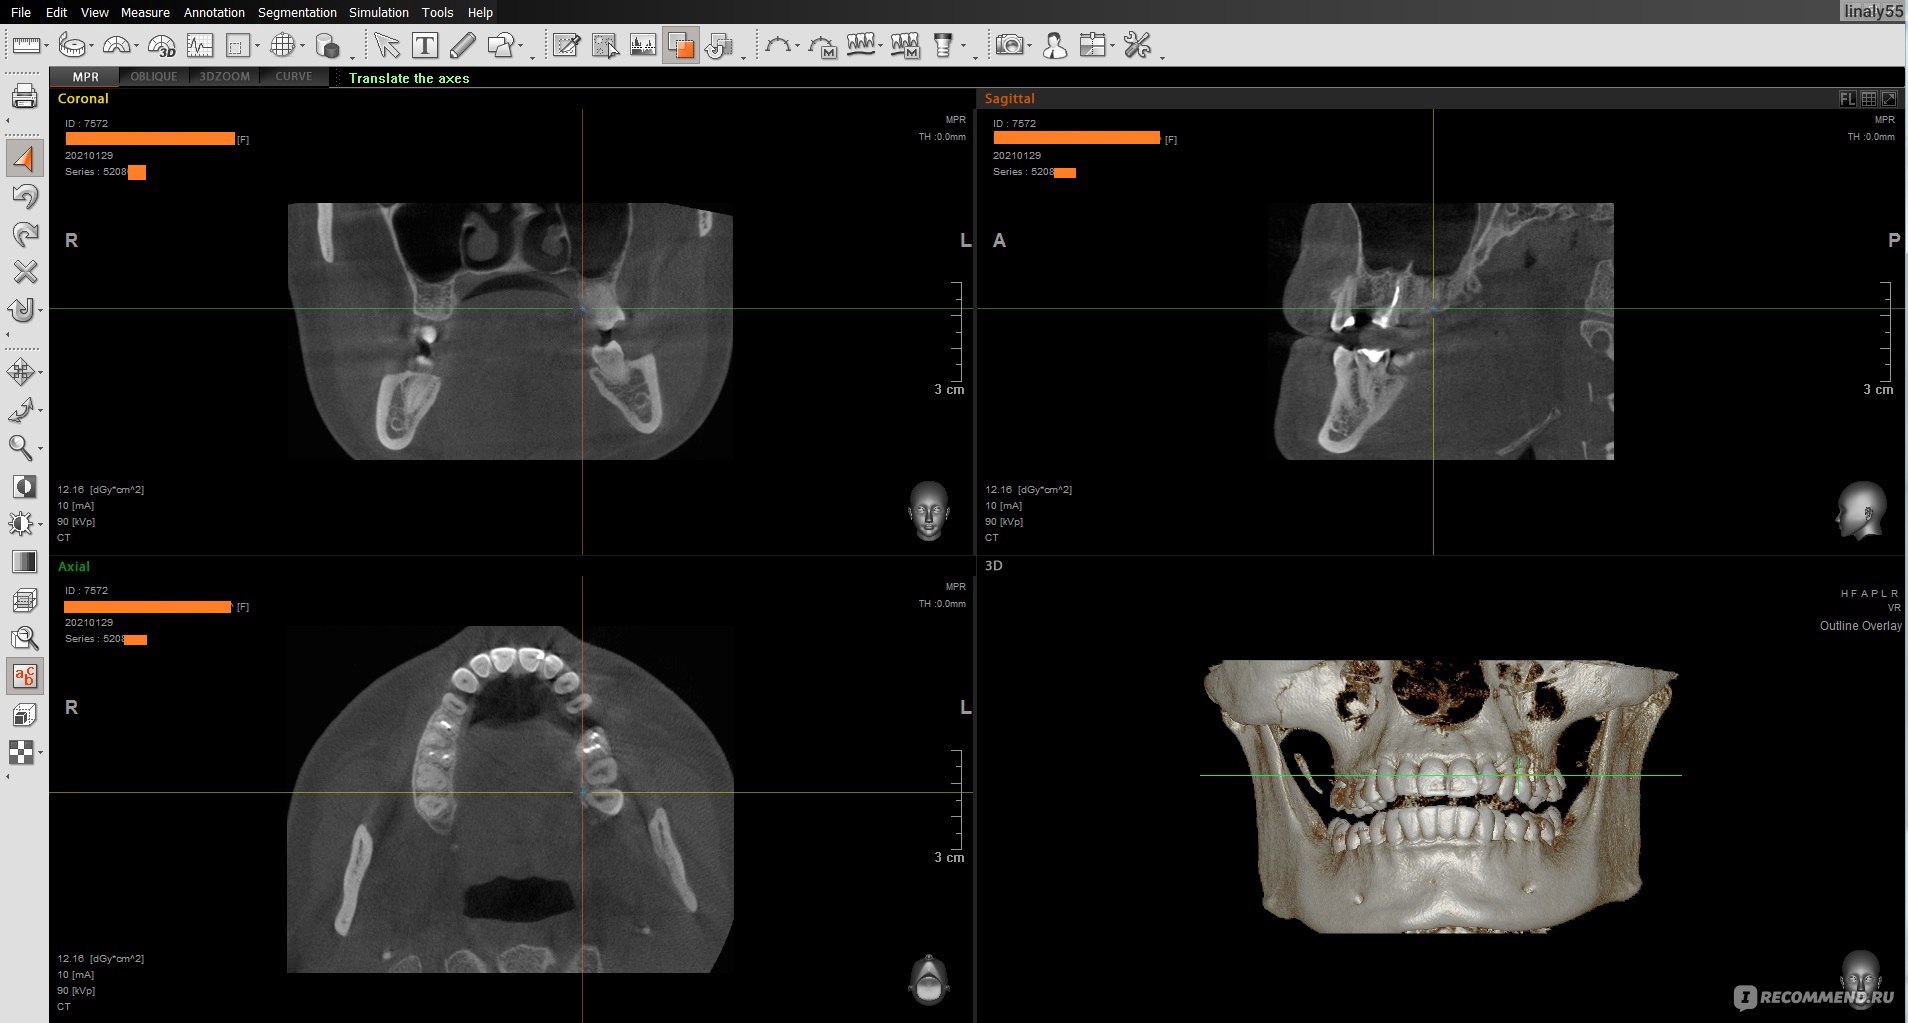1908x1023 pixels.
Task: Switch to the CURVE tab
Action: [294, 77]
